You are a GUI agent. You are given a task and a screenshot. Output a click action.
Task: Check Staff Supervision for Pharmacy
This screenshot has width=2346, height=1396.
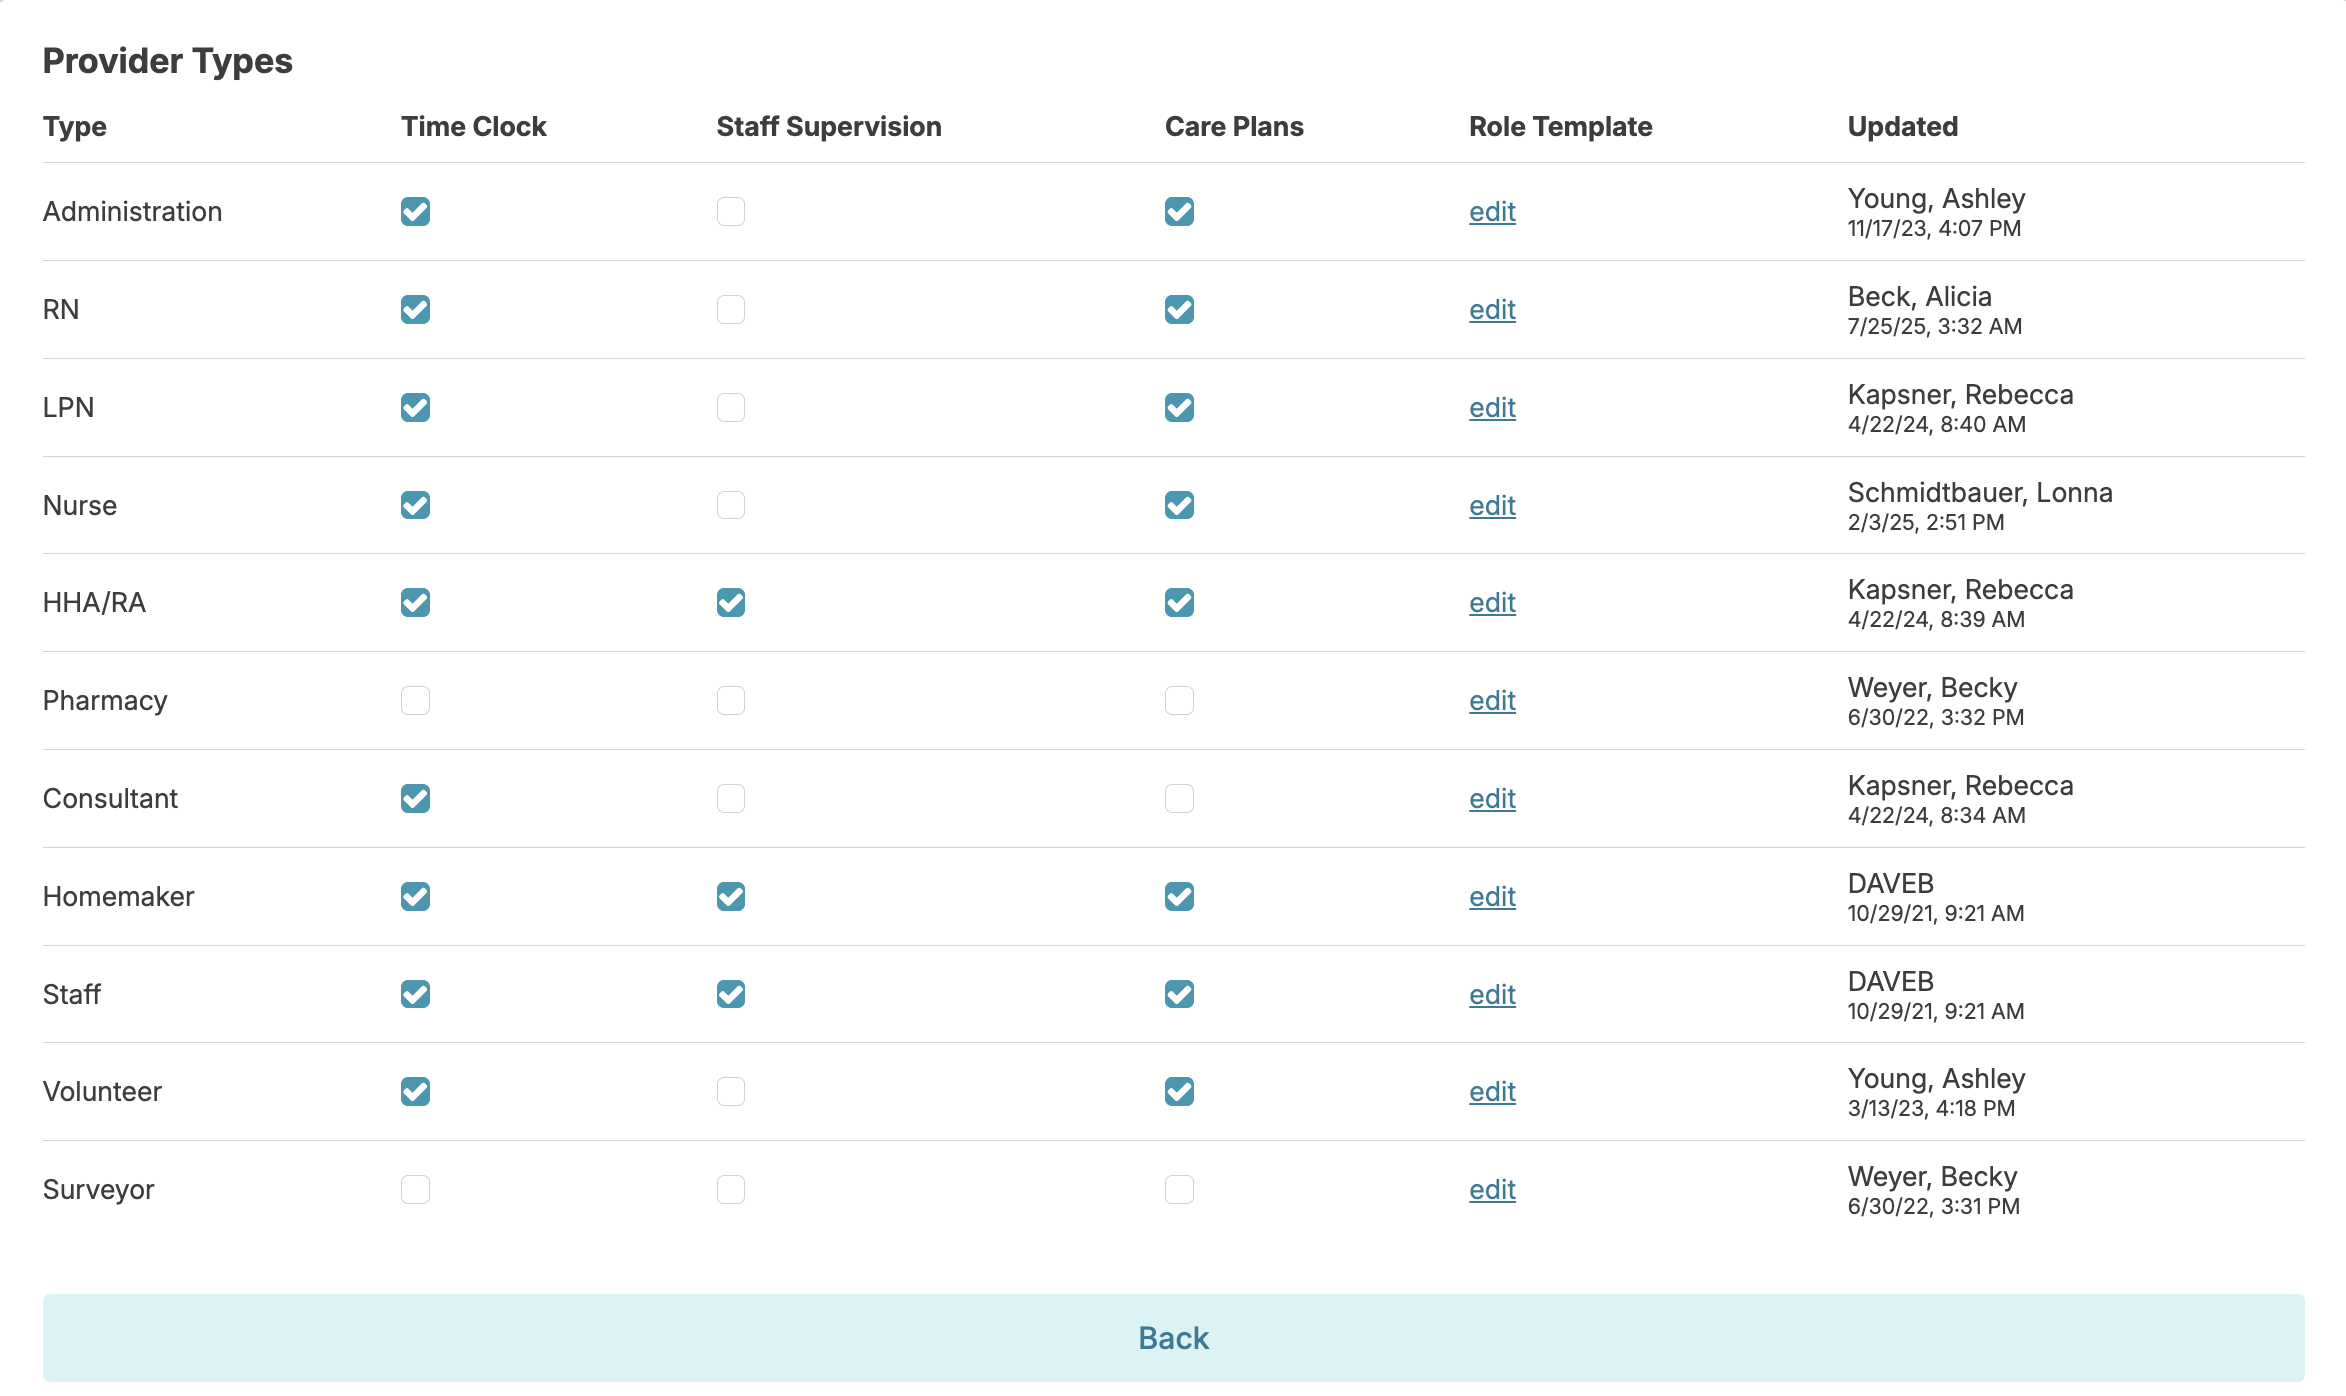click(730, 701)
